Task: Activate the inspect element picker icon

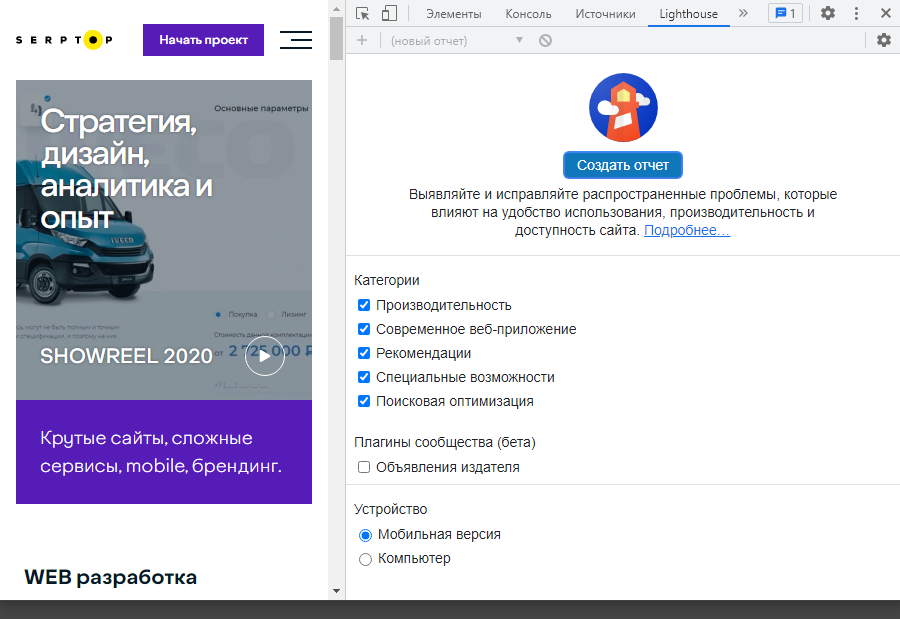Action: coord(363,14)
